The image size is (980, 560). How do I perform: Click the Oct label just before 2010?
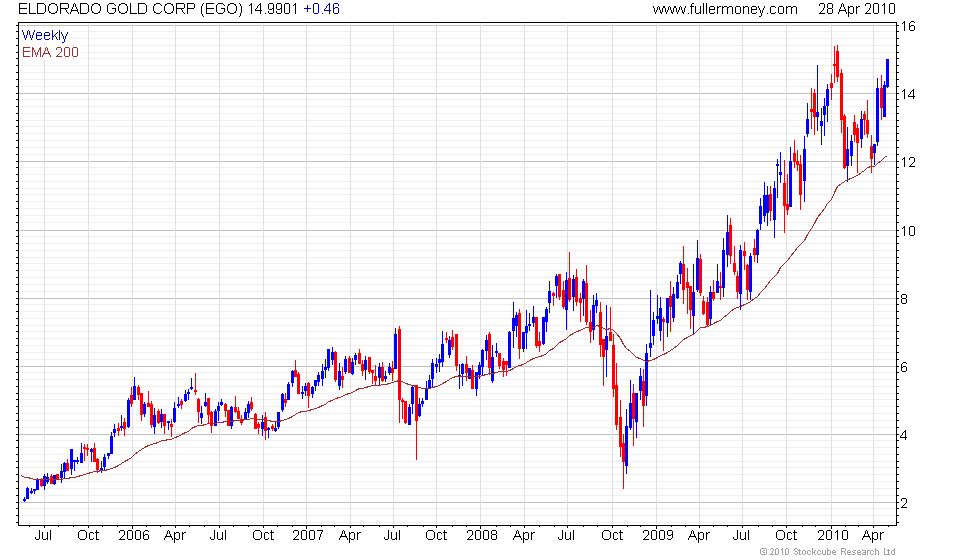(786, 536)
